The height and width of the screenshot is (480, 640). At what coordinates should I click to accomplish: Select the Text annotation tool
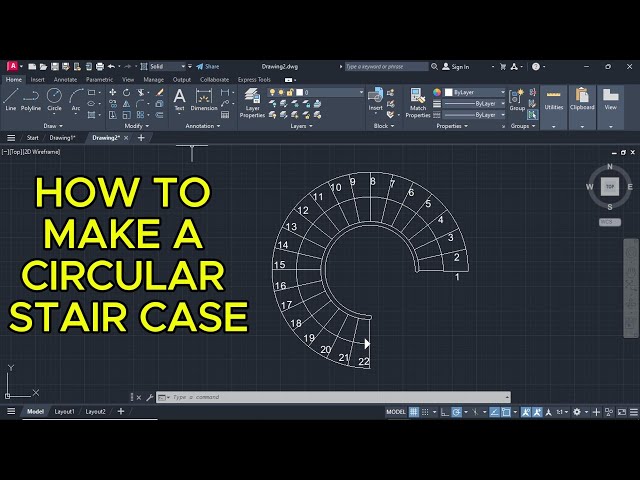point(179,100)
